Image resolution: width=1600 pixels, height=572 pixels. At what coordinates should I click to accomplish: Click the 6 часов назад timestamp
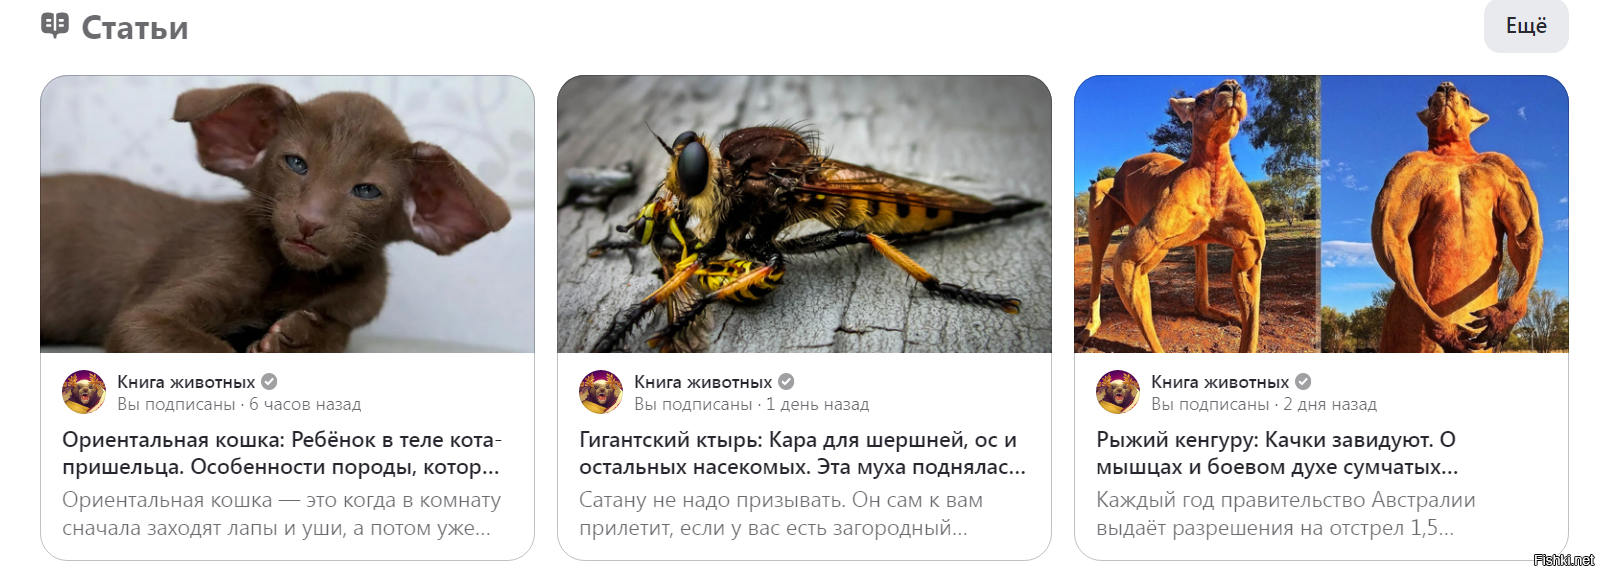click(305, 404)
